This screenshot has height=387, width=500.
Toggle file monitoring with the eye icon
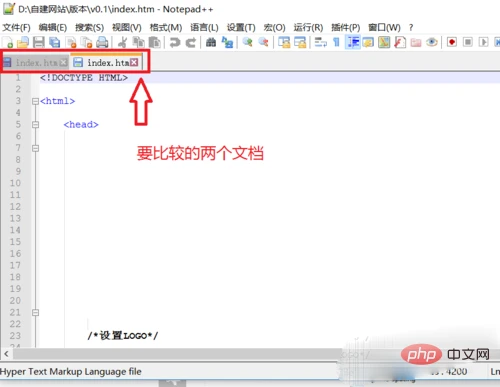click(x=432, y=42)
